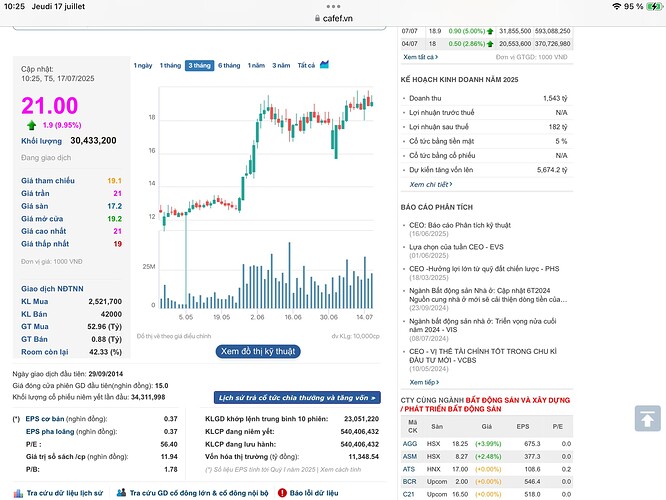Viewport: 666px width, 500px height.
Task: Click BẤT ĐỘNG SẢN VÀ XÂY DỰNG sector link
Action: tap(518, 400)
